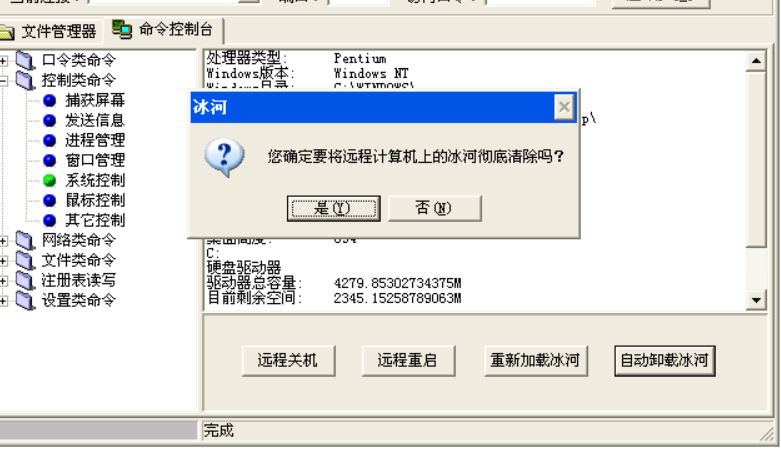Click the 远程重启 button
Screen dimensions: 781x457
(x=408, y=360)
